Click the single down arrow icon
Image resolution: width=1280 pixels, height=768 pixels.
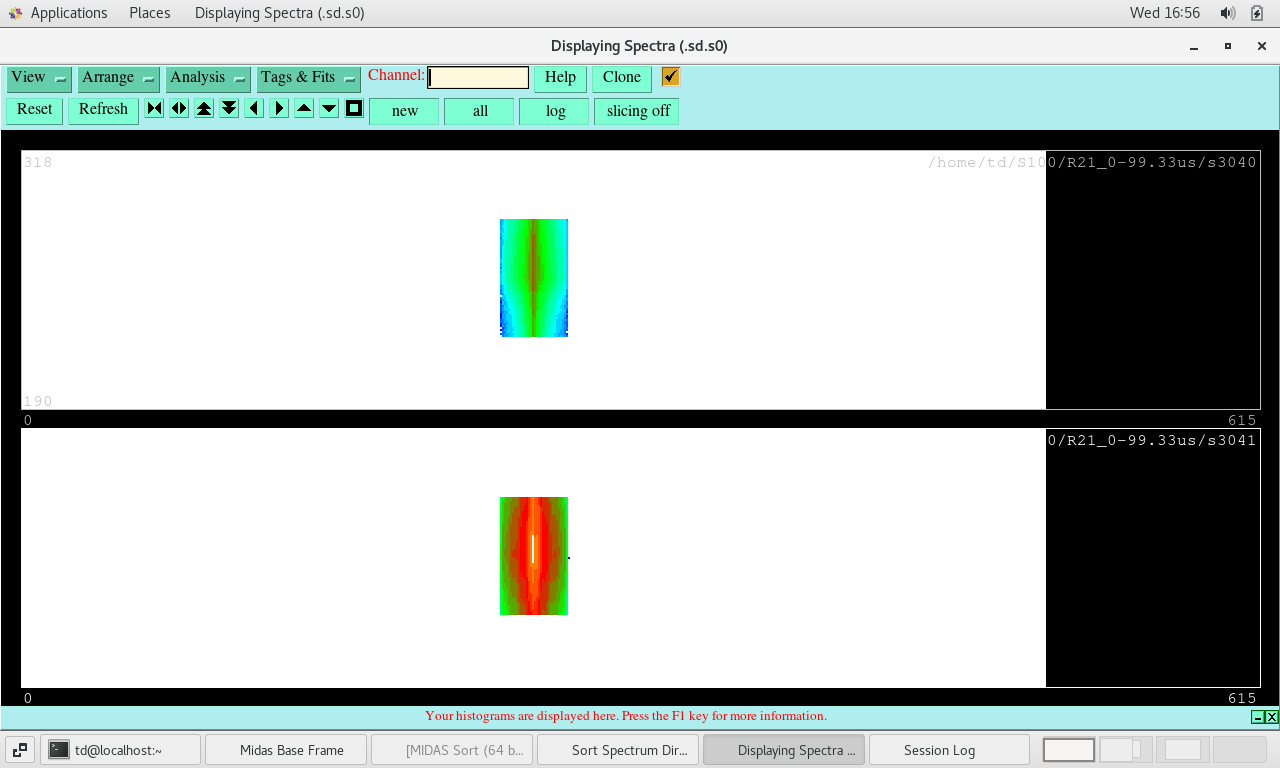(329, 108)
